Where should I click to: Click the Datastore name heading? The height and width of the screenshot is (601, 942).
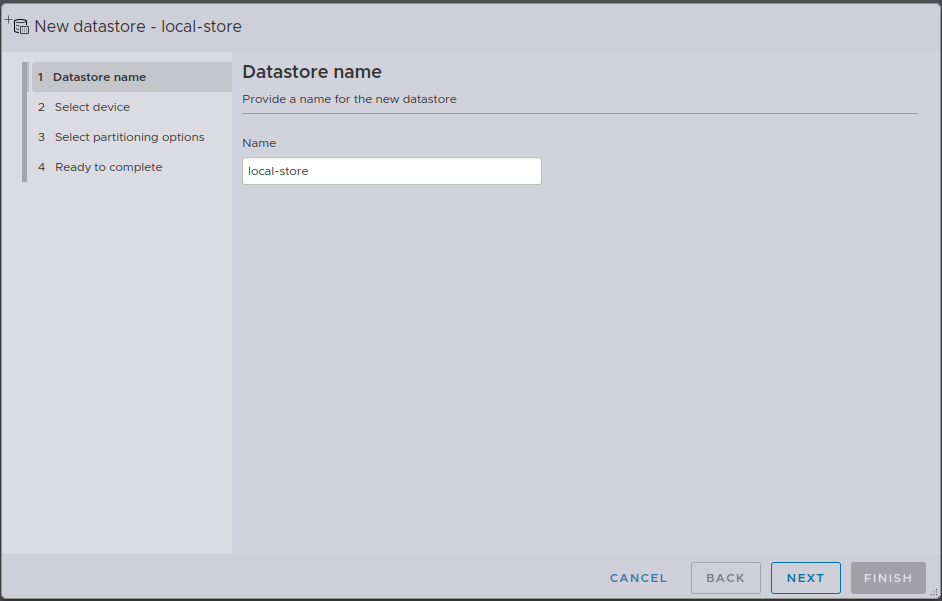pos(311,71)
